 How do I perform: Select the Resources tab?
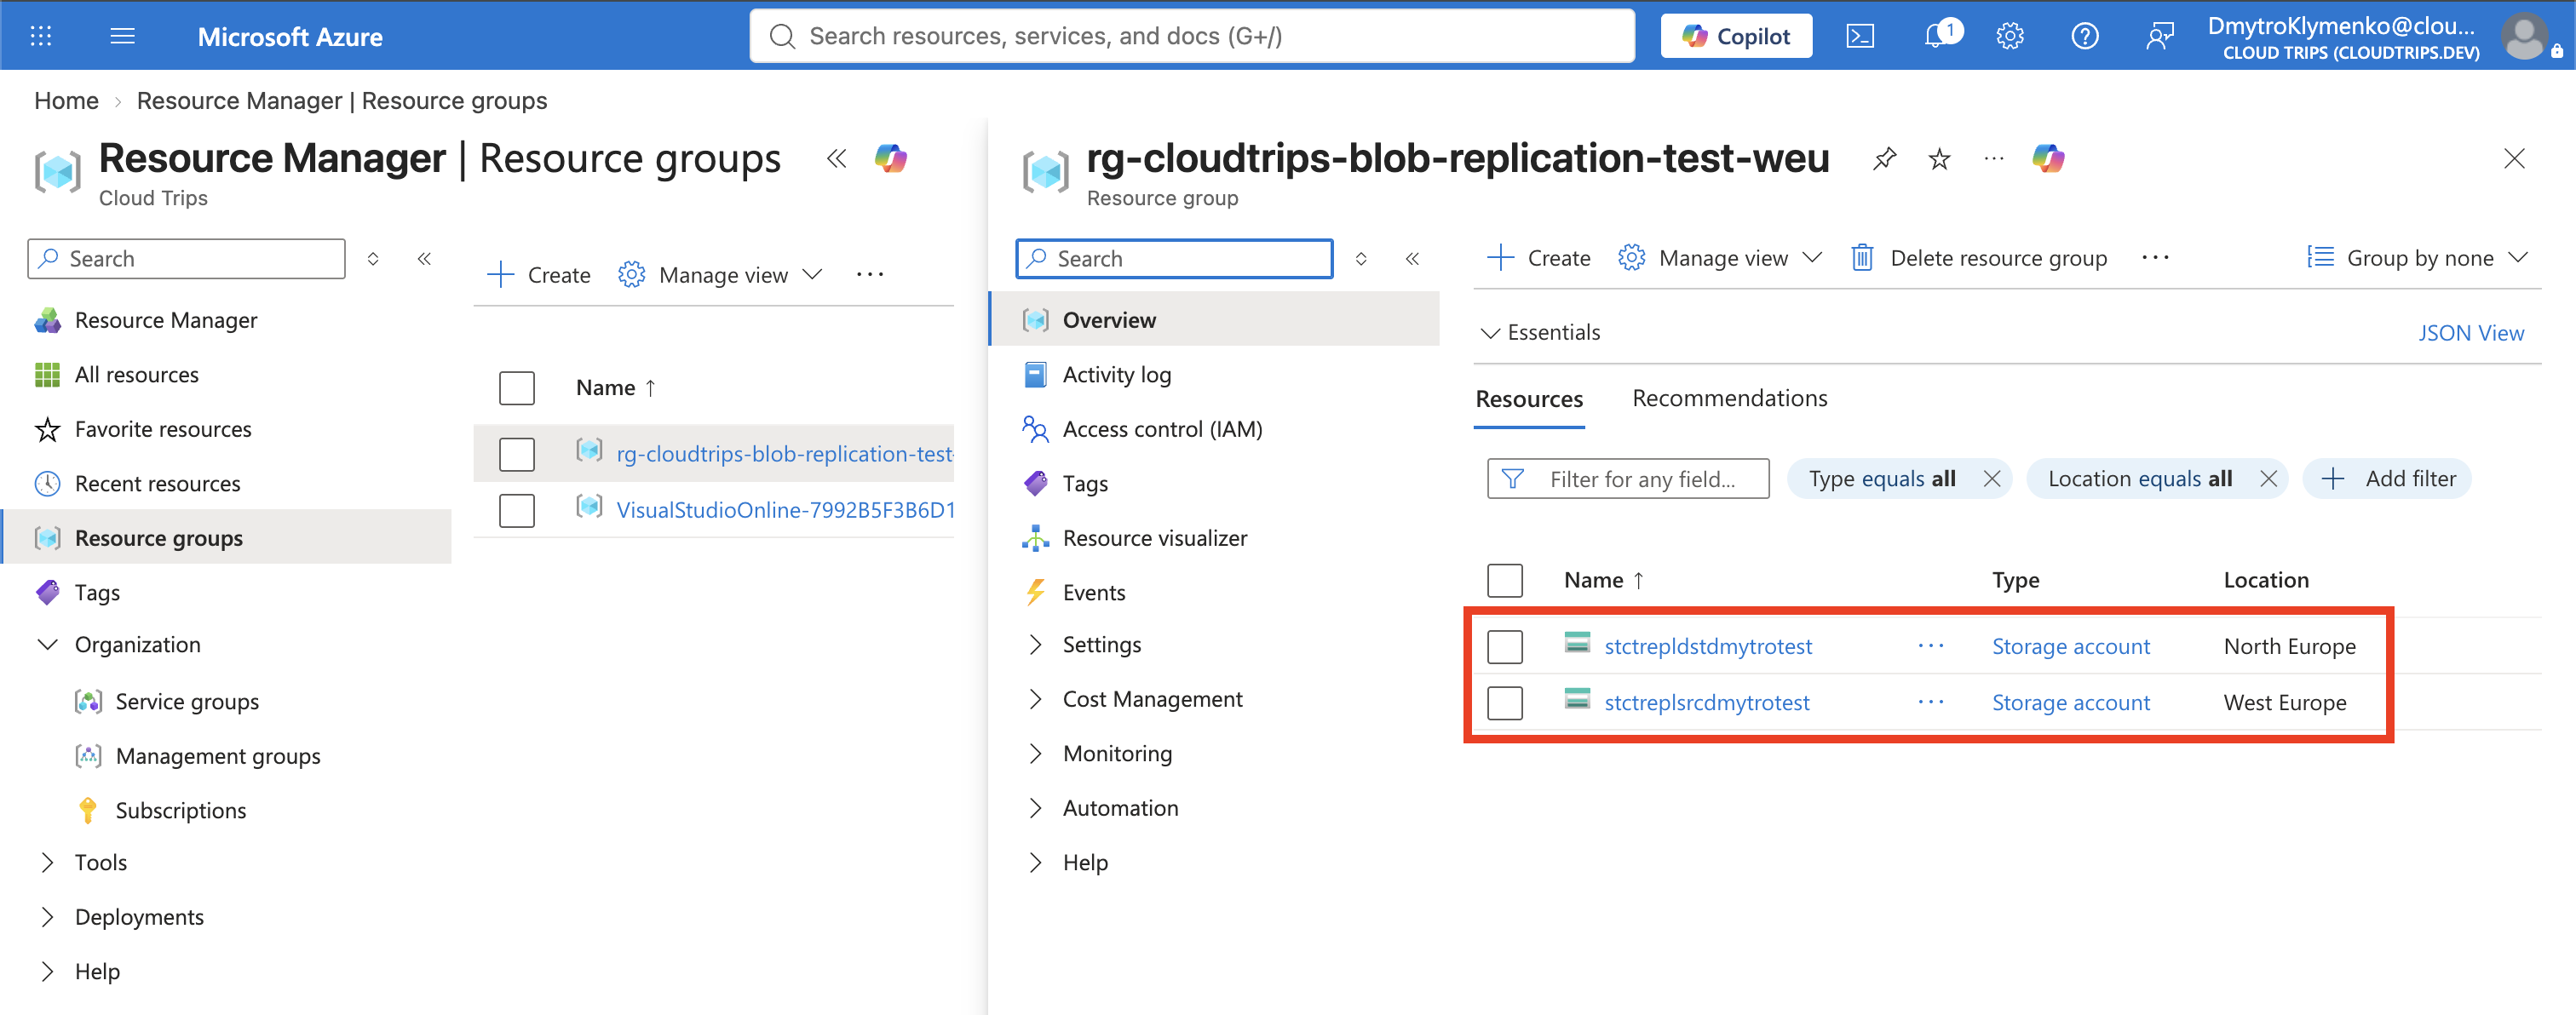(x=1529, y=399)
